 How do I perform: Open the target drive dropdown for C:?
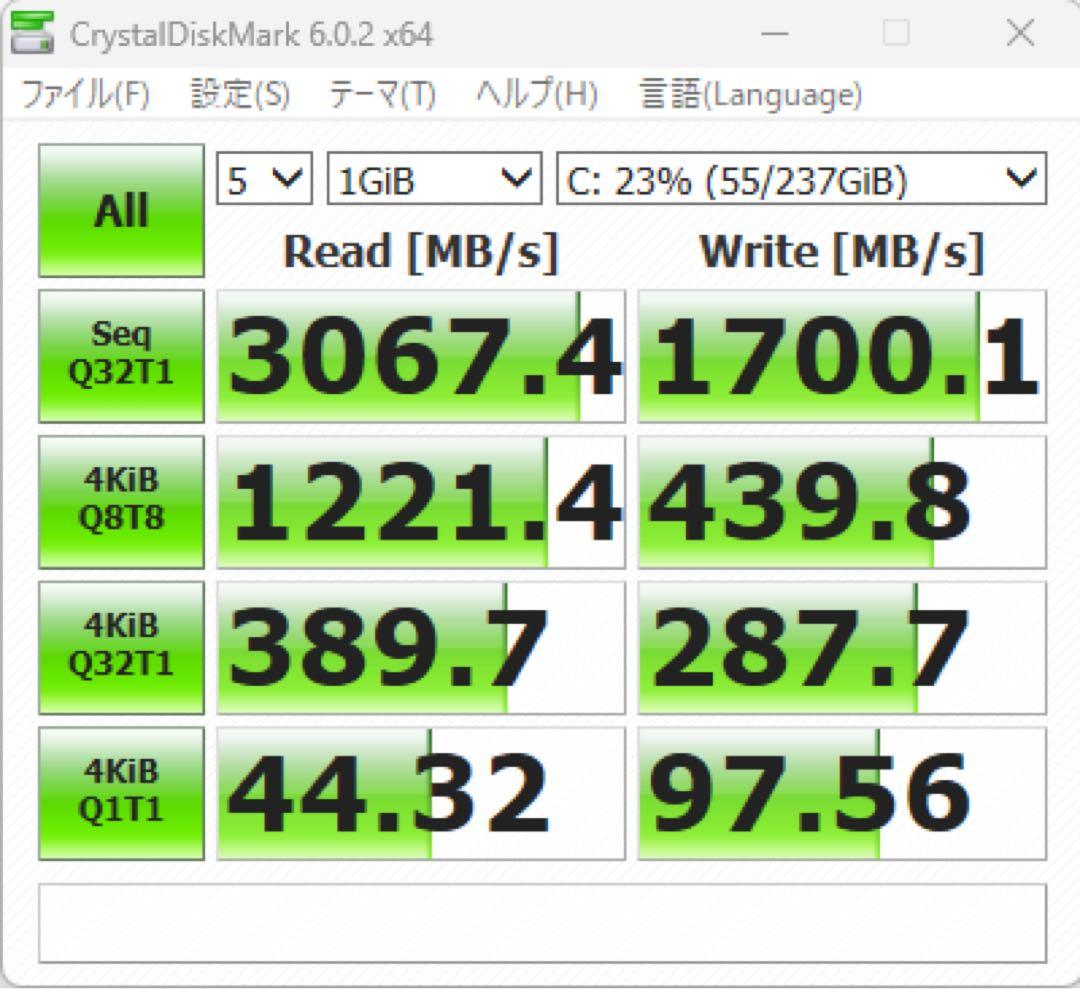coord(800,180)
